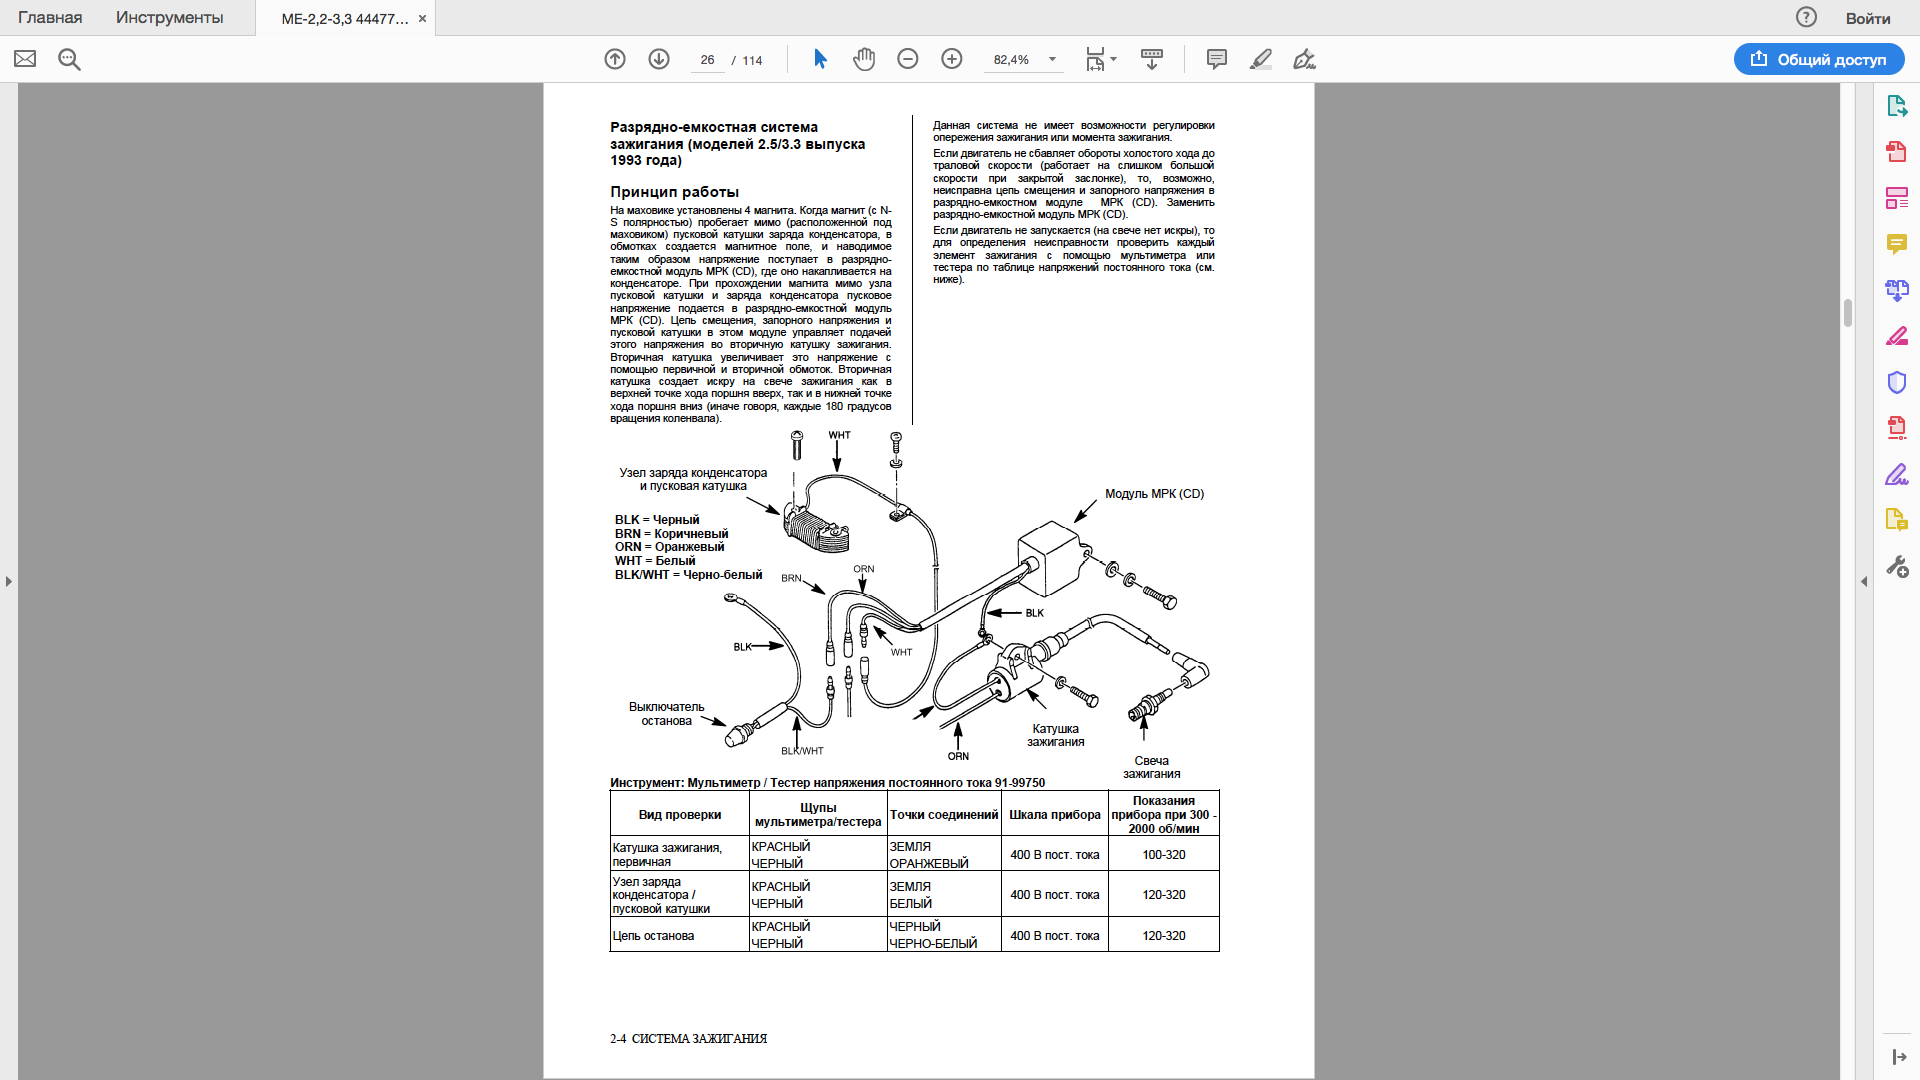The height and width of the screenshot is (1080, 1920).
Task: Activate the arrow selection tool
Action: coord(820,59)
